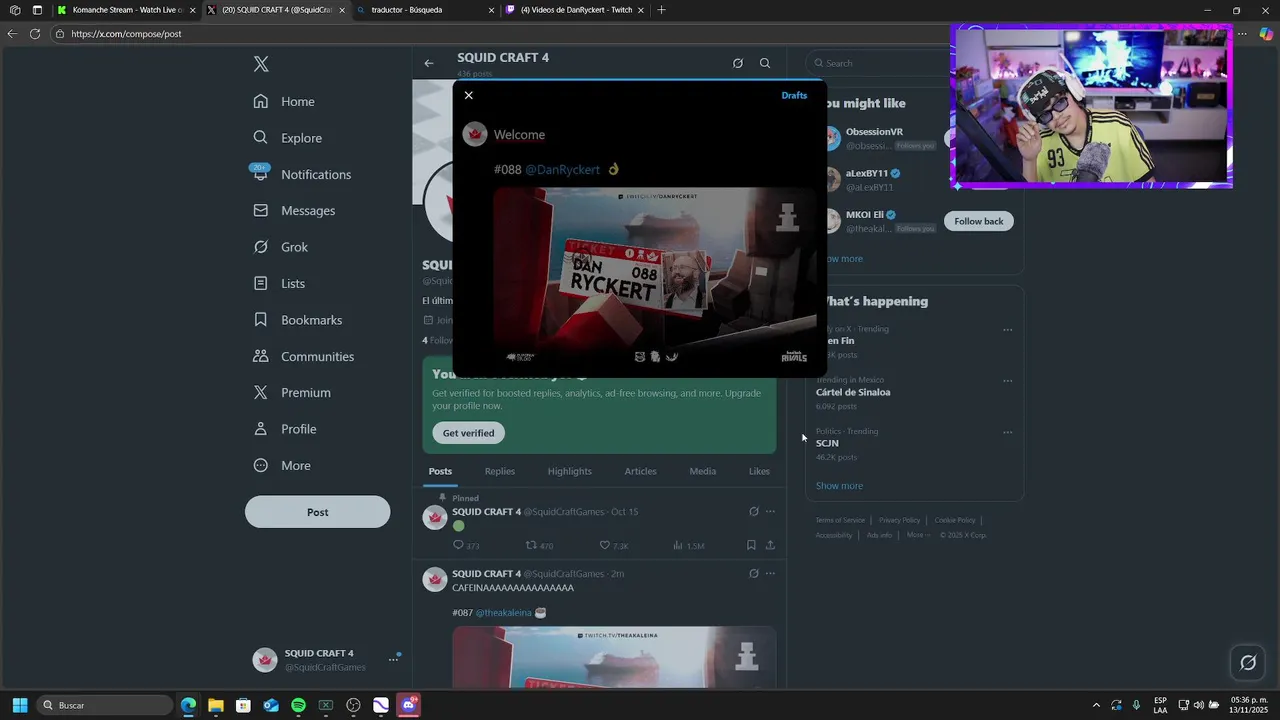1280x720 pixels.
Task: Switch to the Replies tab
Action: point(500,471)
